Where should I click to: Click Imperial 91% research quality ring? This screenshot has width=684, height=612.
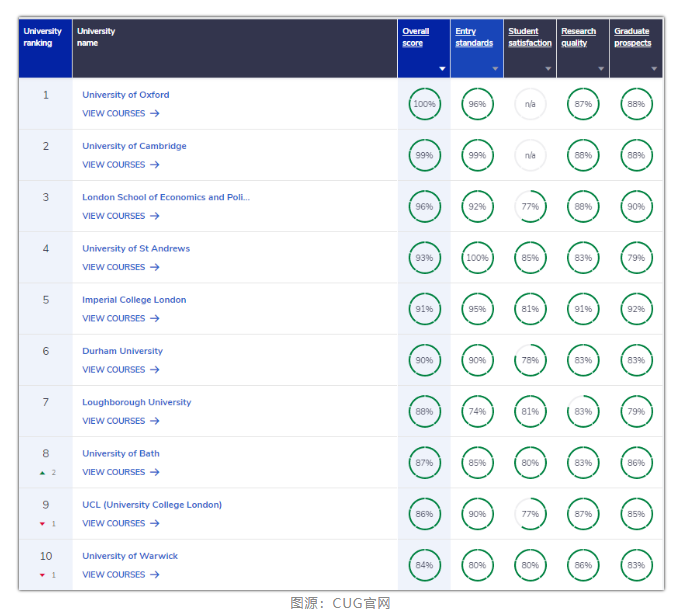583,309
